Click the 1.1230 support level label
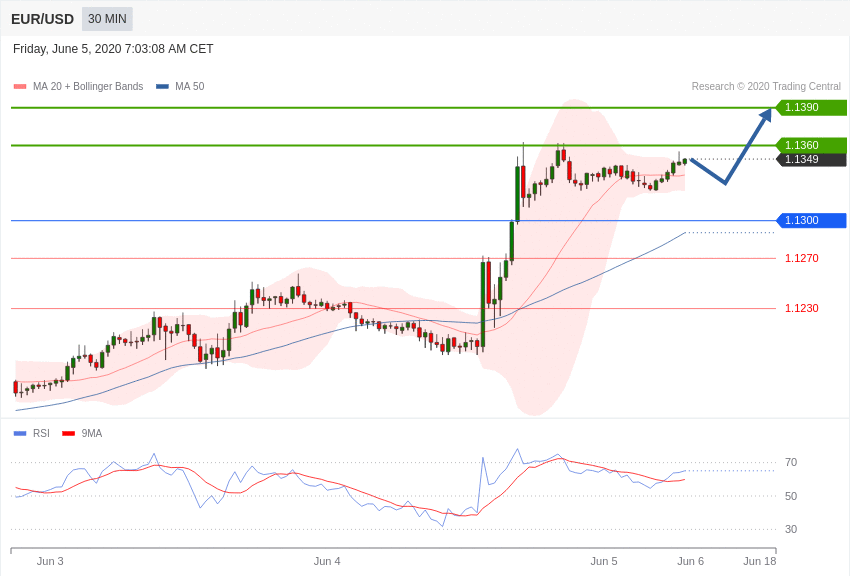 pos(802,308)
